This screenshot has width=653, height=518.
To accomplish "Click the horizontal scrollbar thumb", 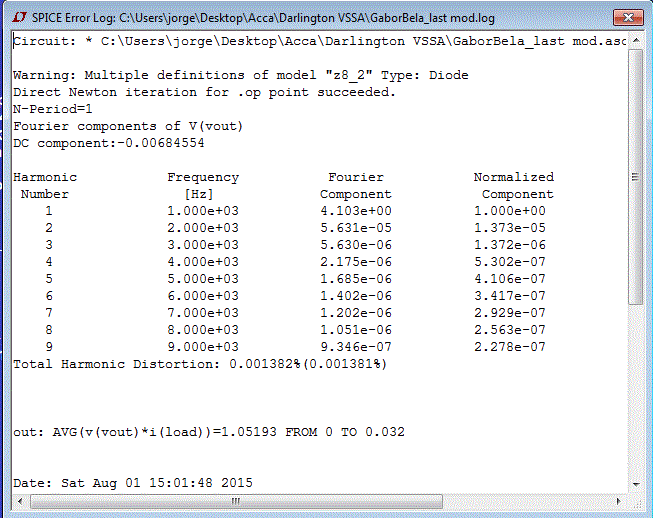I will 236,501.
